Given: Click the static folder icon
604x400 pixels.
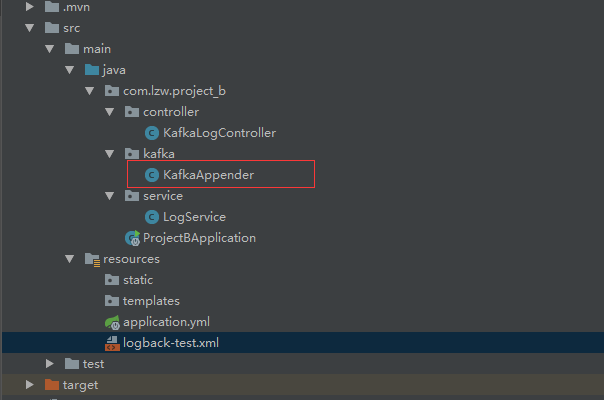Looking at the screenshot, I should pyautogui.click(x=112, y=280).
